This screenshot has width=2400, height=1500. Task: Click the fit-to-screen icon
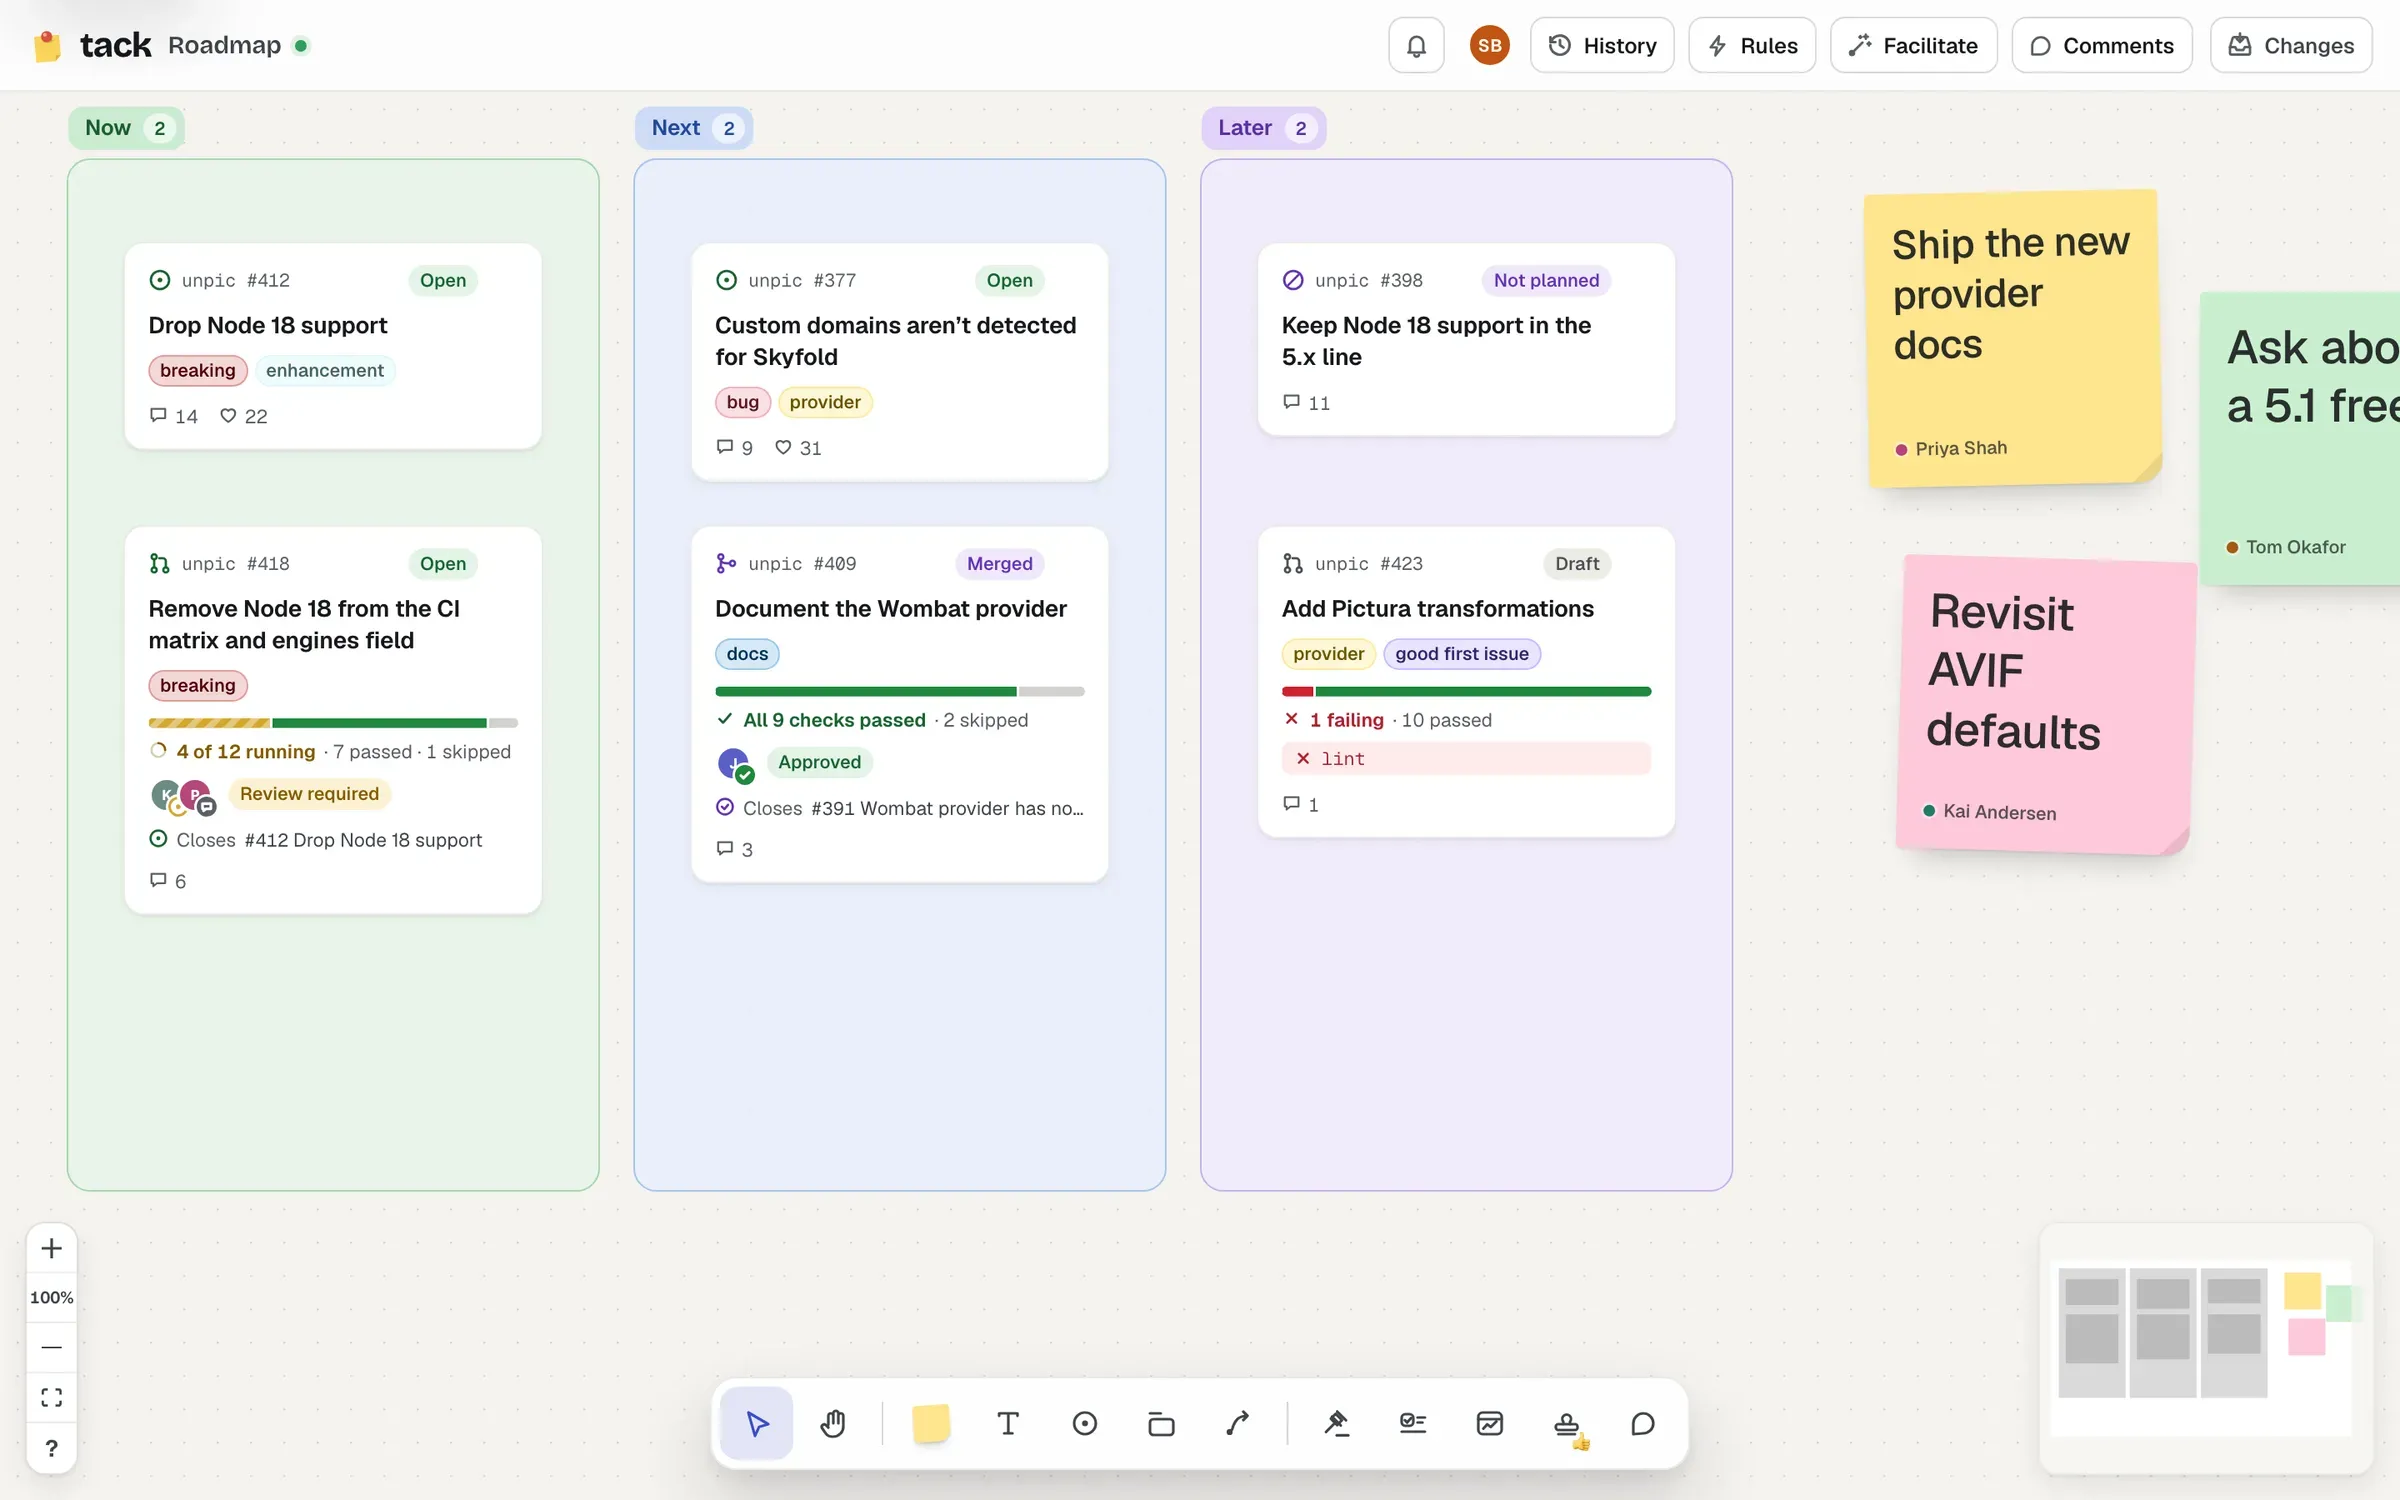click(52, 1397)
